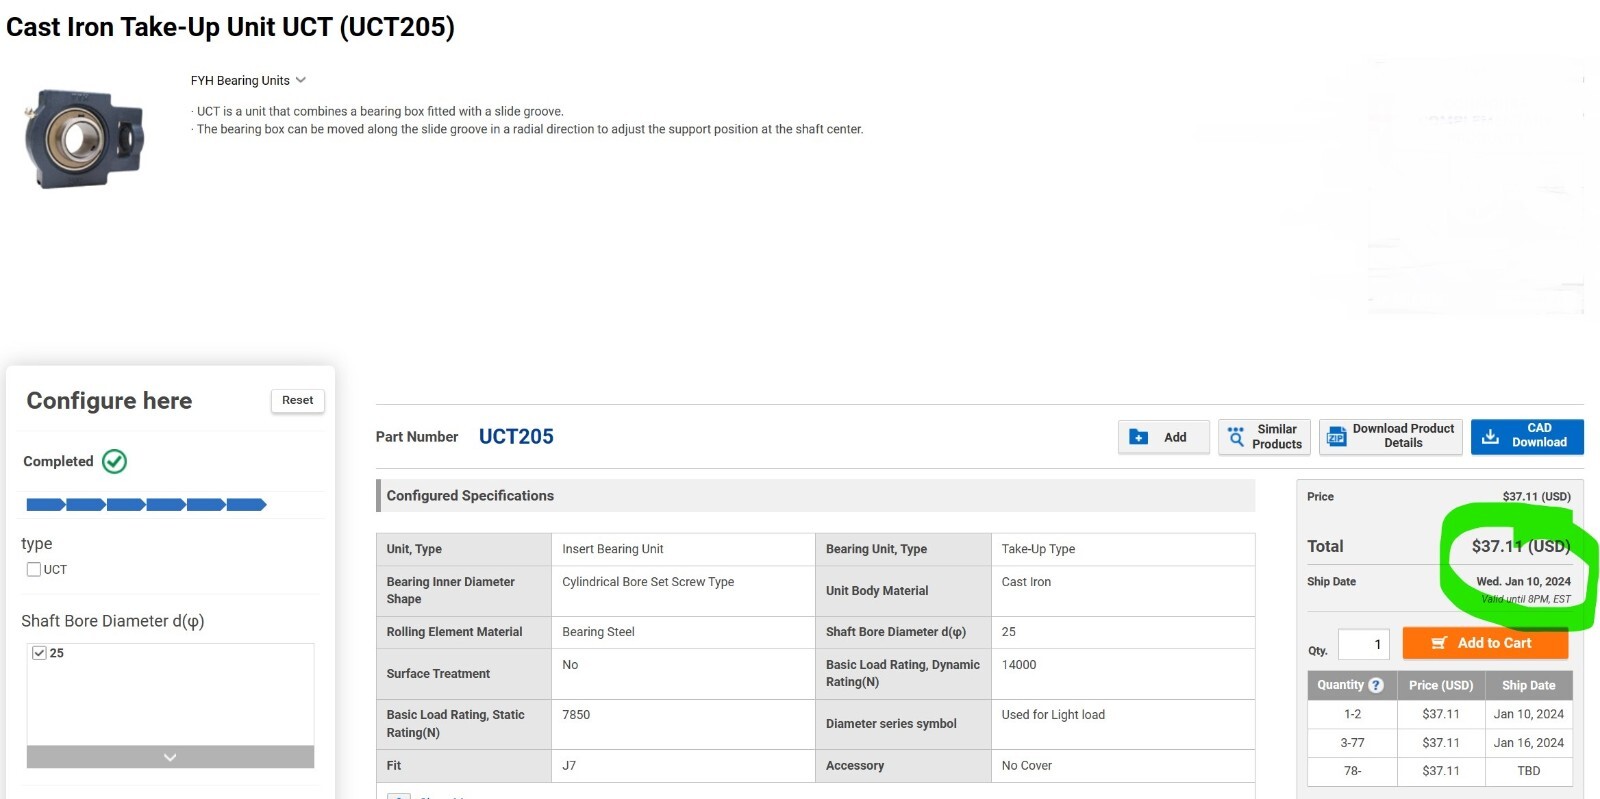Check the UCT type checkbox
Image resolution: width=1600 pixels, height=799 pixels.
(34, 569)
